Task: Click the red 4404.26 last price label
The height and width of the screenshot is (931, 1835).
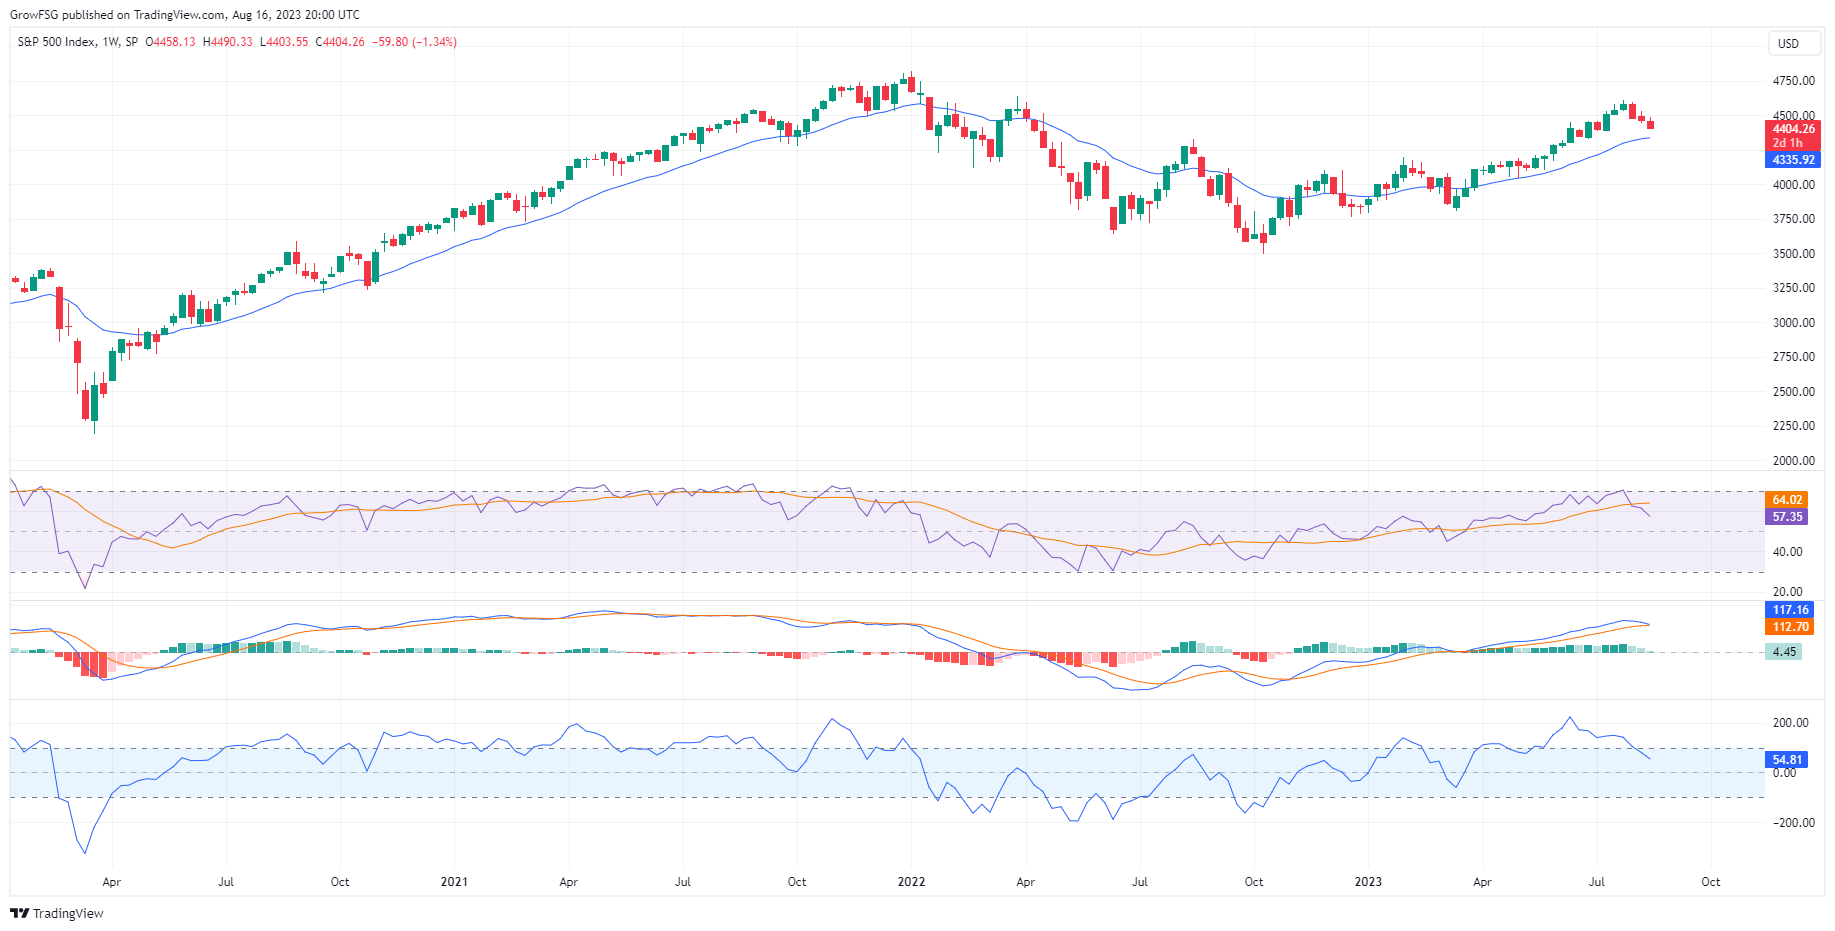Action: coord(1793,129)
